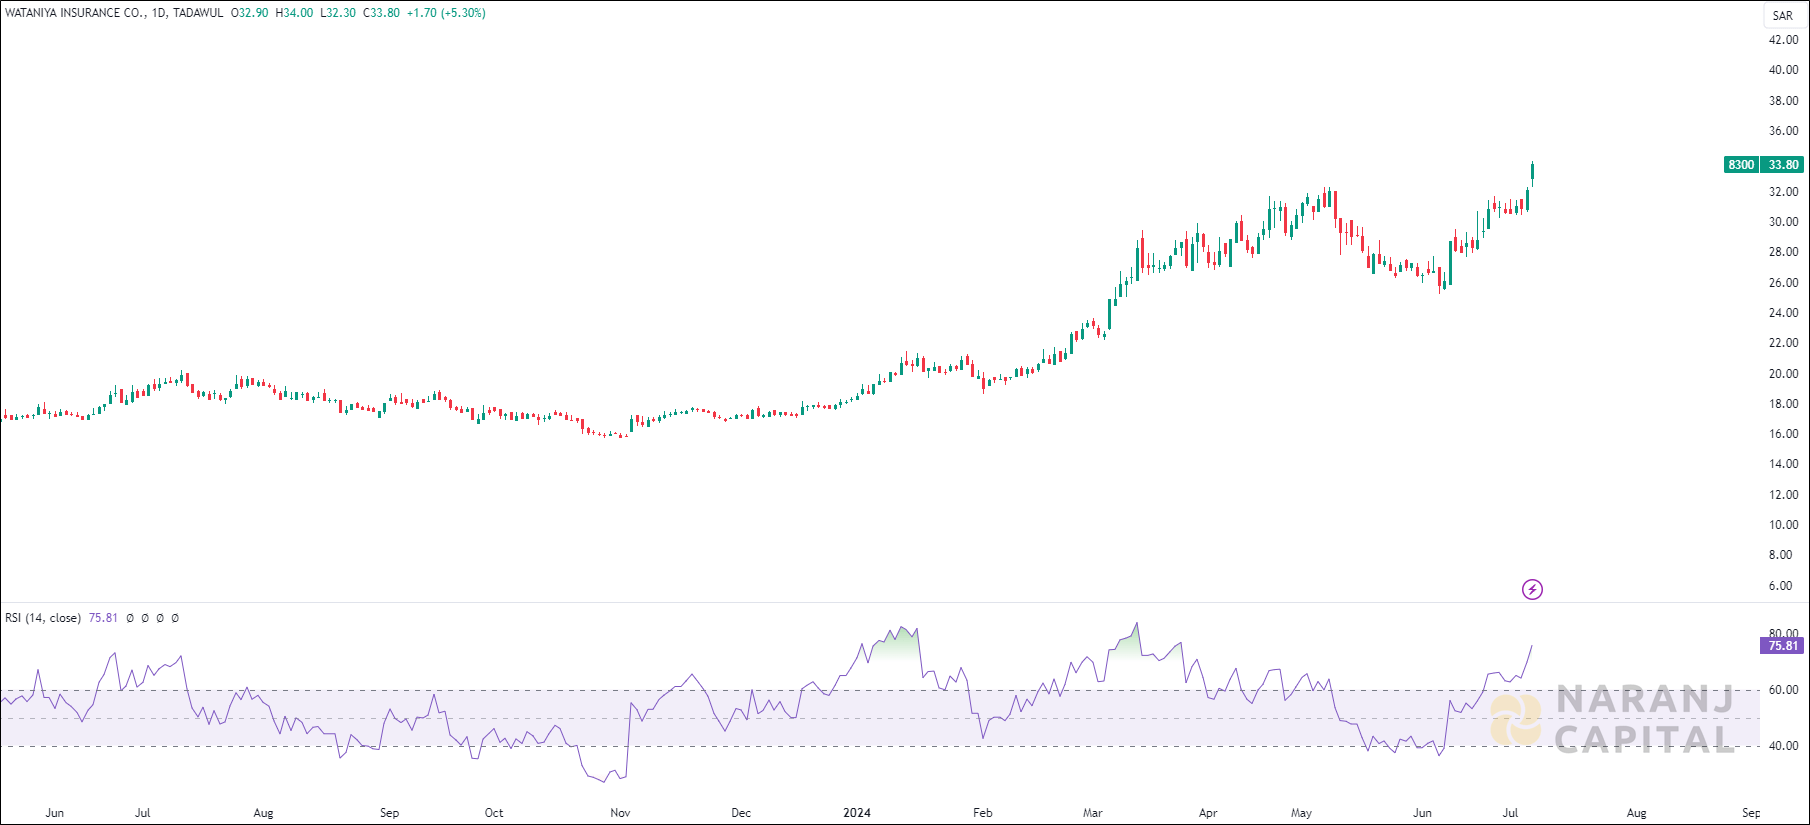Click the Mar time axis label
The width and height of the screenshot is (1810, 825).
point(1092,813)
